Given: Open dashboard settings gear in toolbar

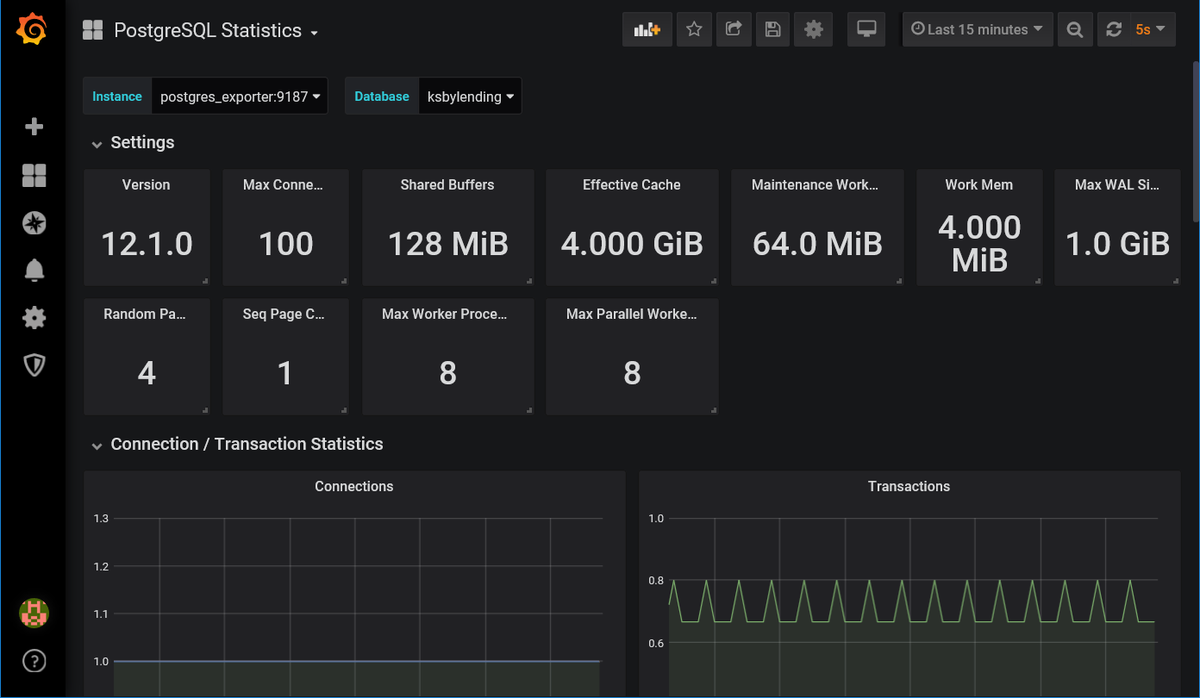Looking at the screenshot, I should tap(813, 30).
